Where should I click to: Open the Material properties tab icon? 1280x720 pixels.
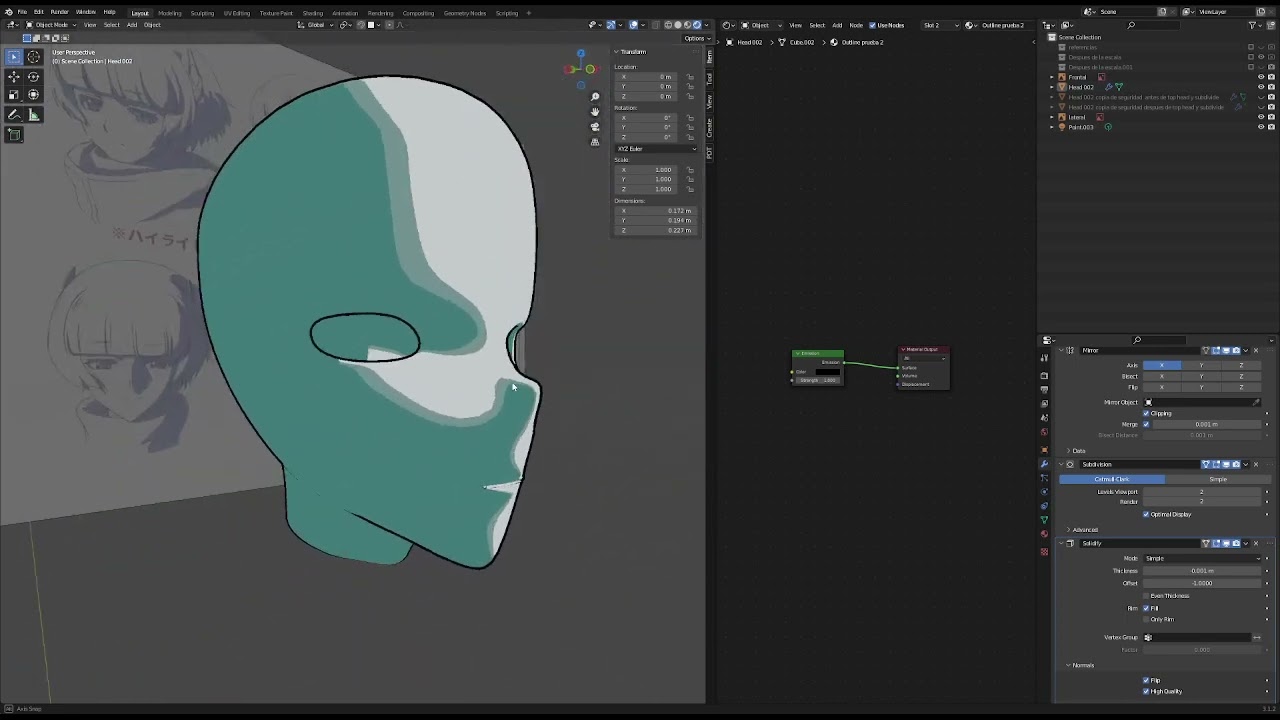pyautogui.click(x=1045, y=534)
